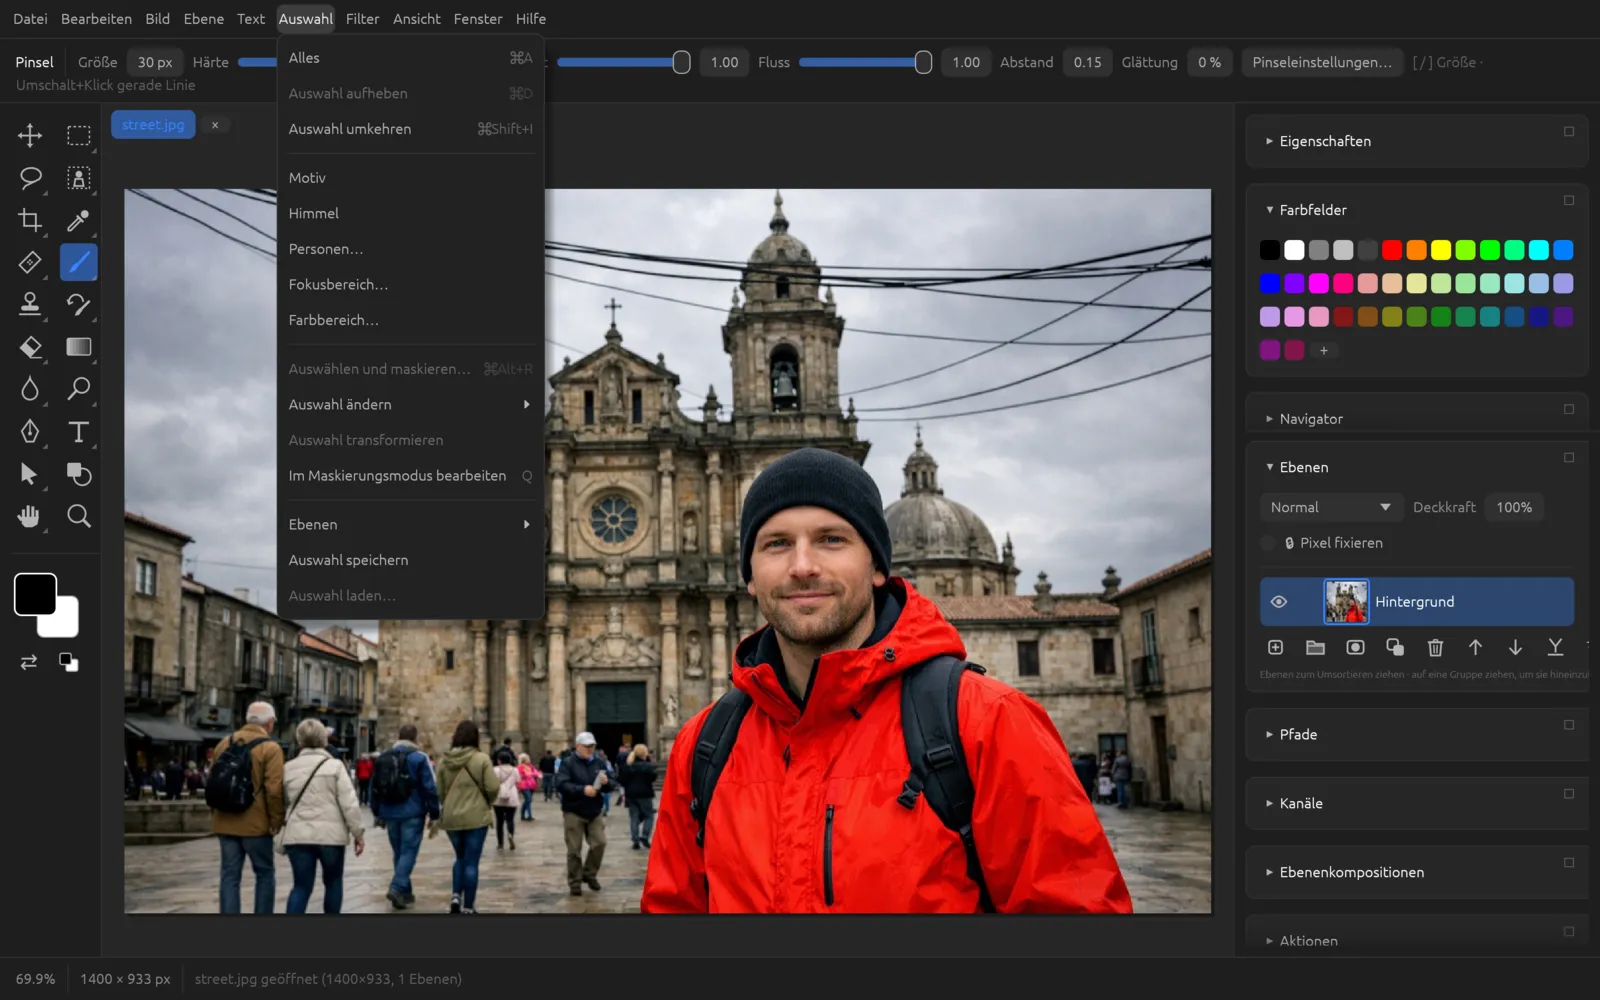Select the Eyedropper tool
Viewport: 1600px width, 1000px height.
click(78, 220)
